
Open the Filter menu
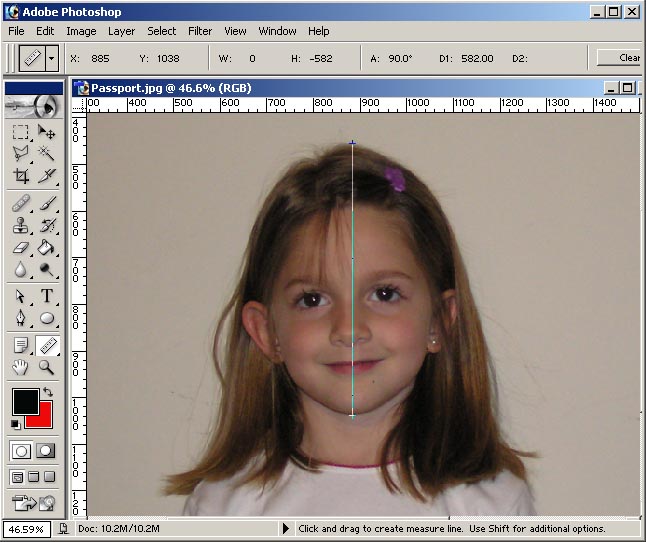pyautogui.click(x=200, y=31)
